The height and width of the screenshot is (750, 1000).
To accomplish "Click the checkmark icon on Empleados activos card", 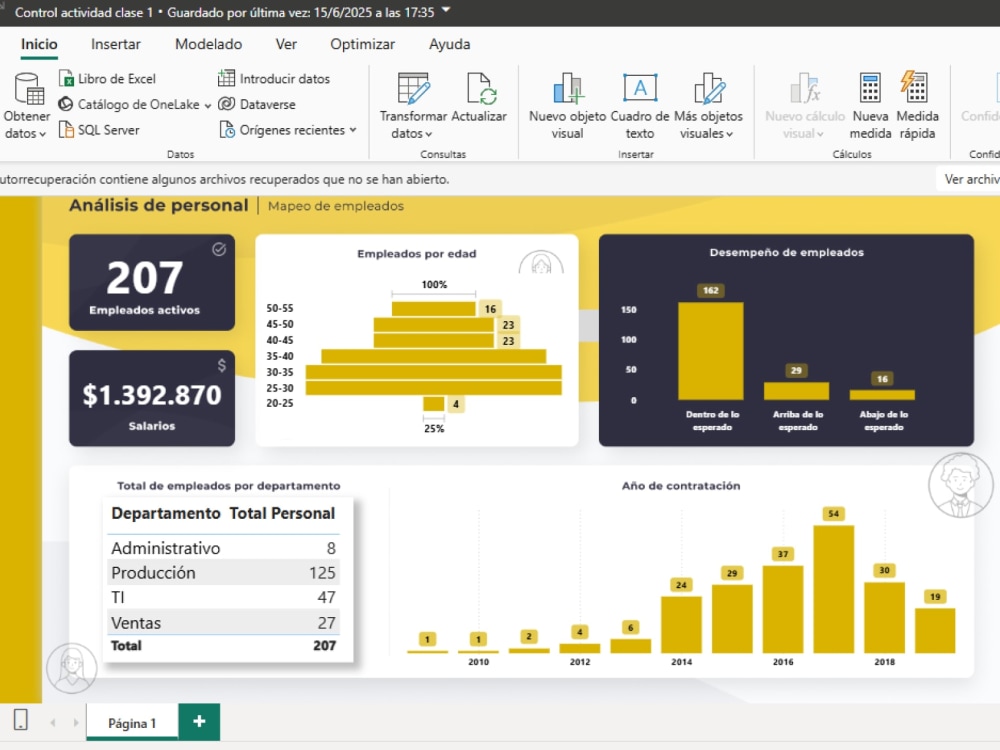I will 219,249.
